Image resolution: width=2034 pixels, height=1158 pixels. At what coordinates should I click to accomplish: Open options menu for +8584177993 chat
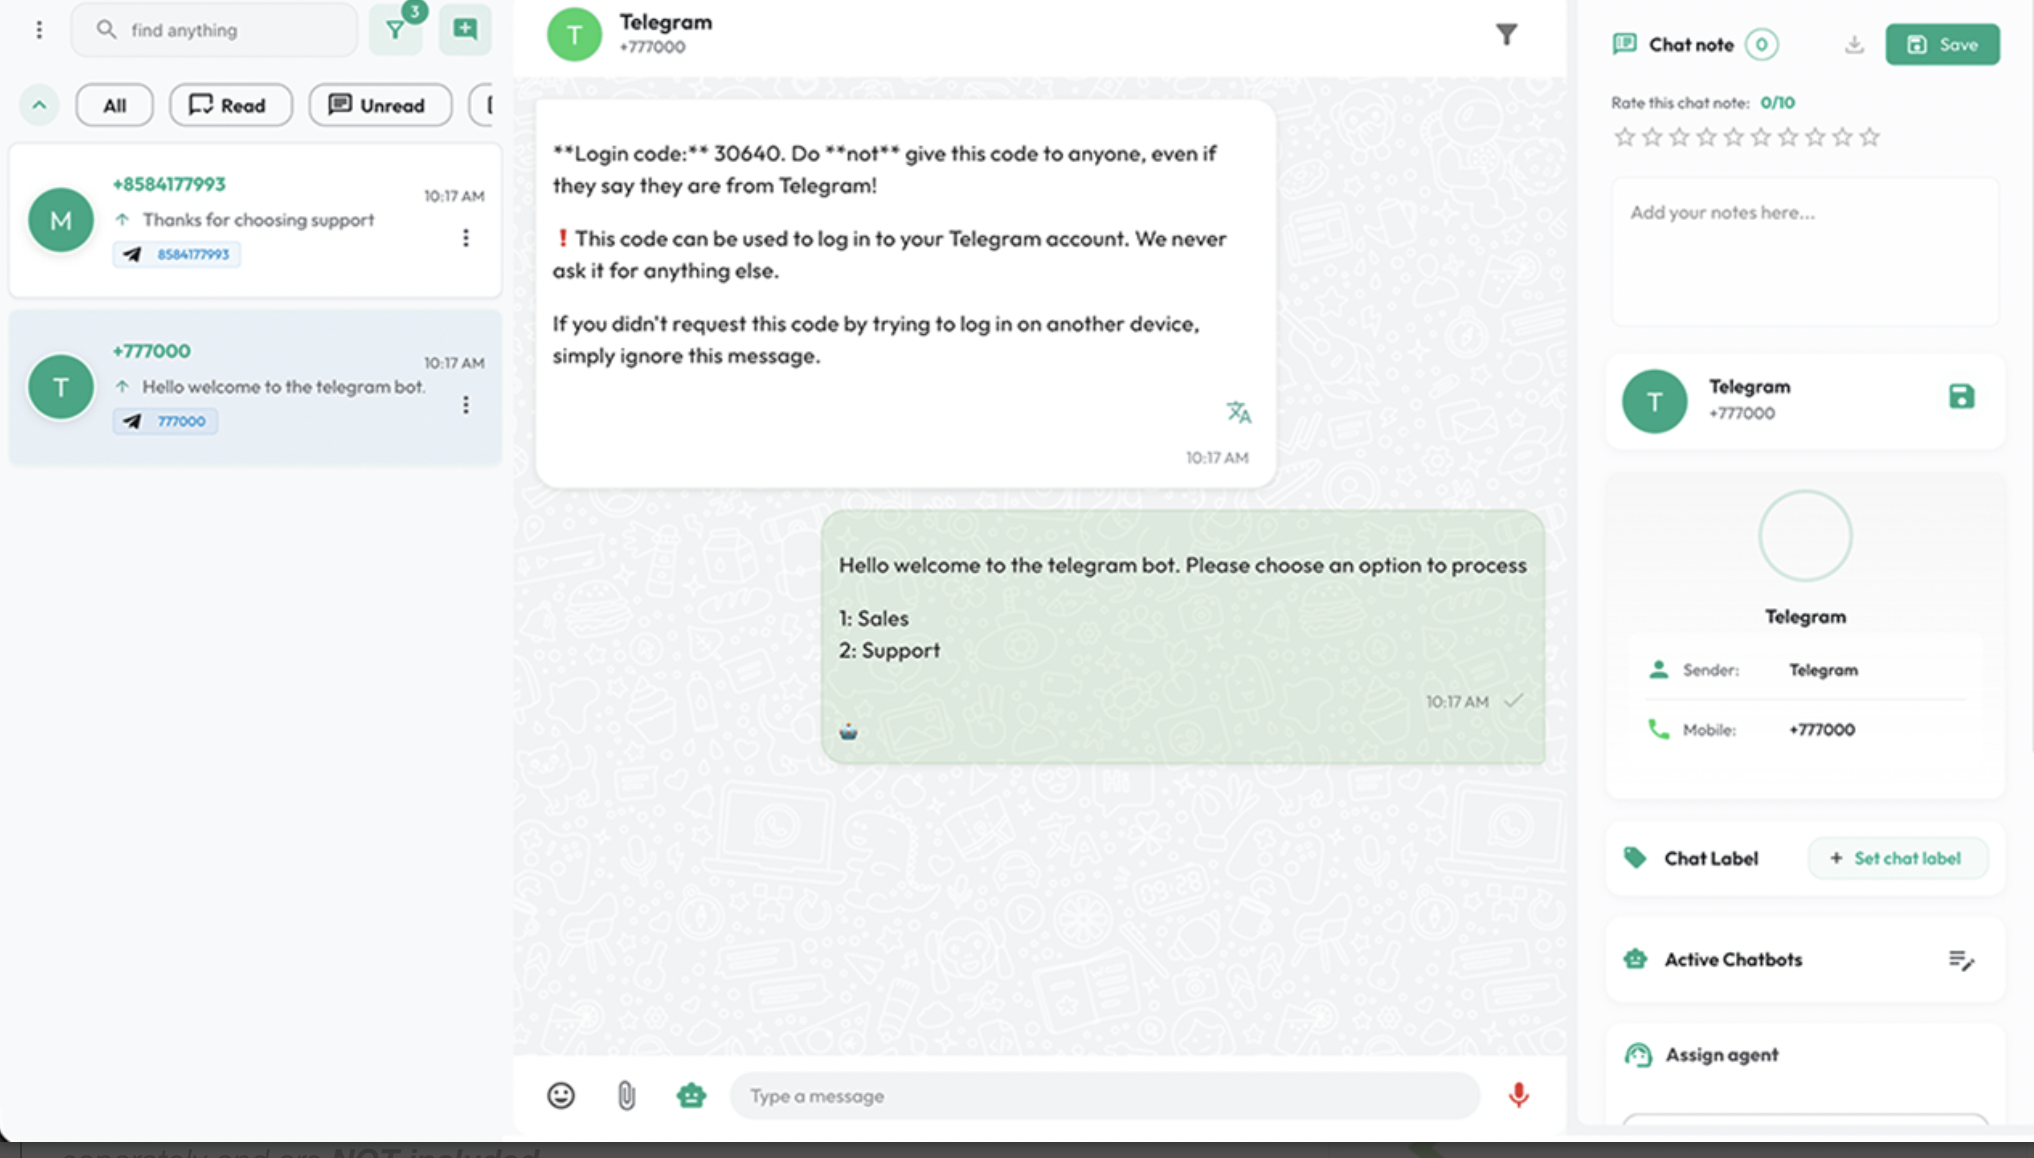coord(465,238)
